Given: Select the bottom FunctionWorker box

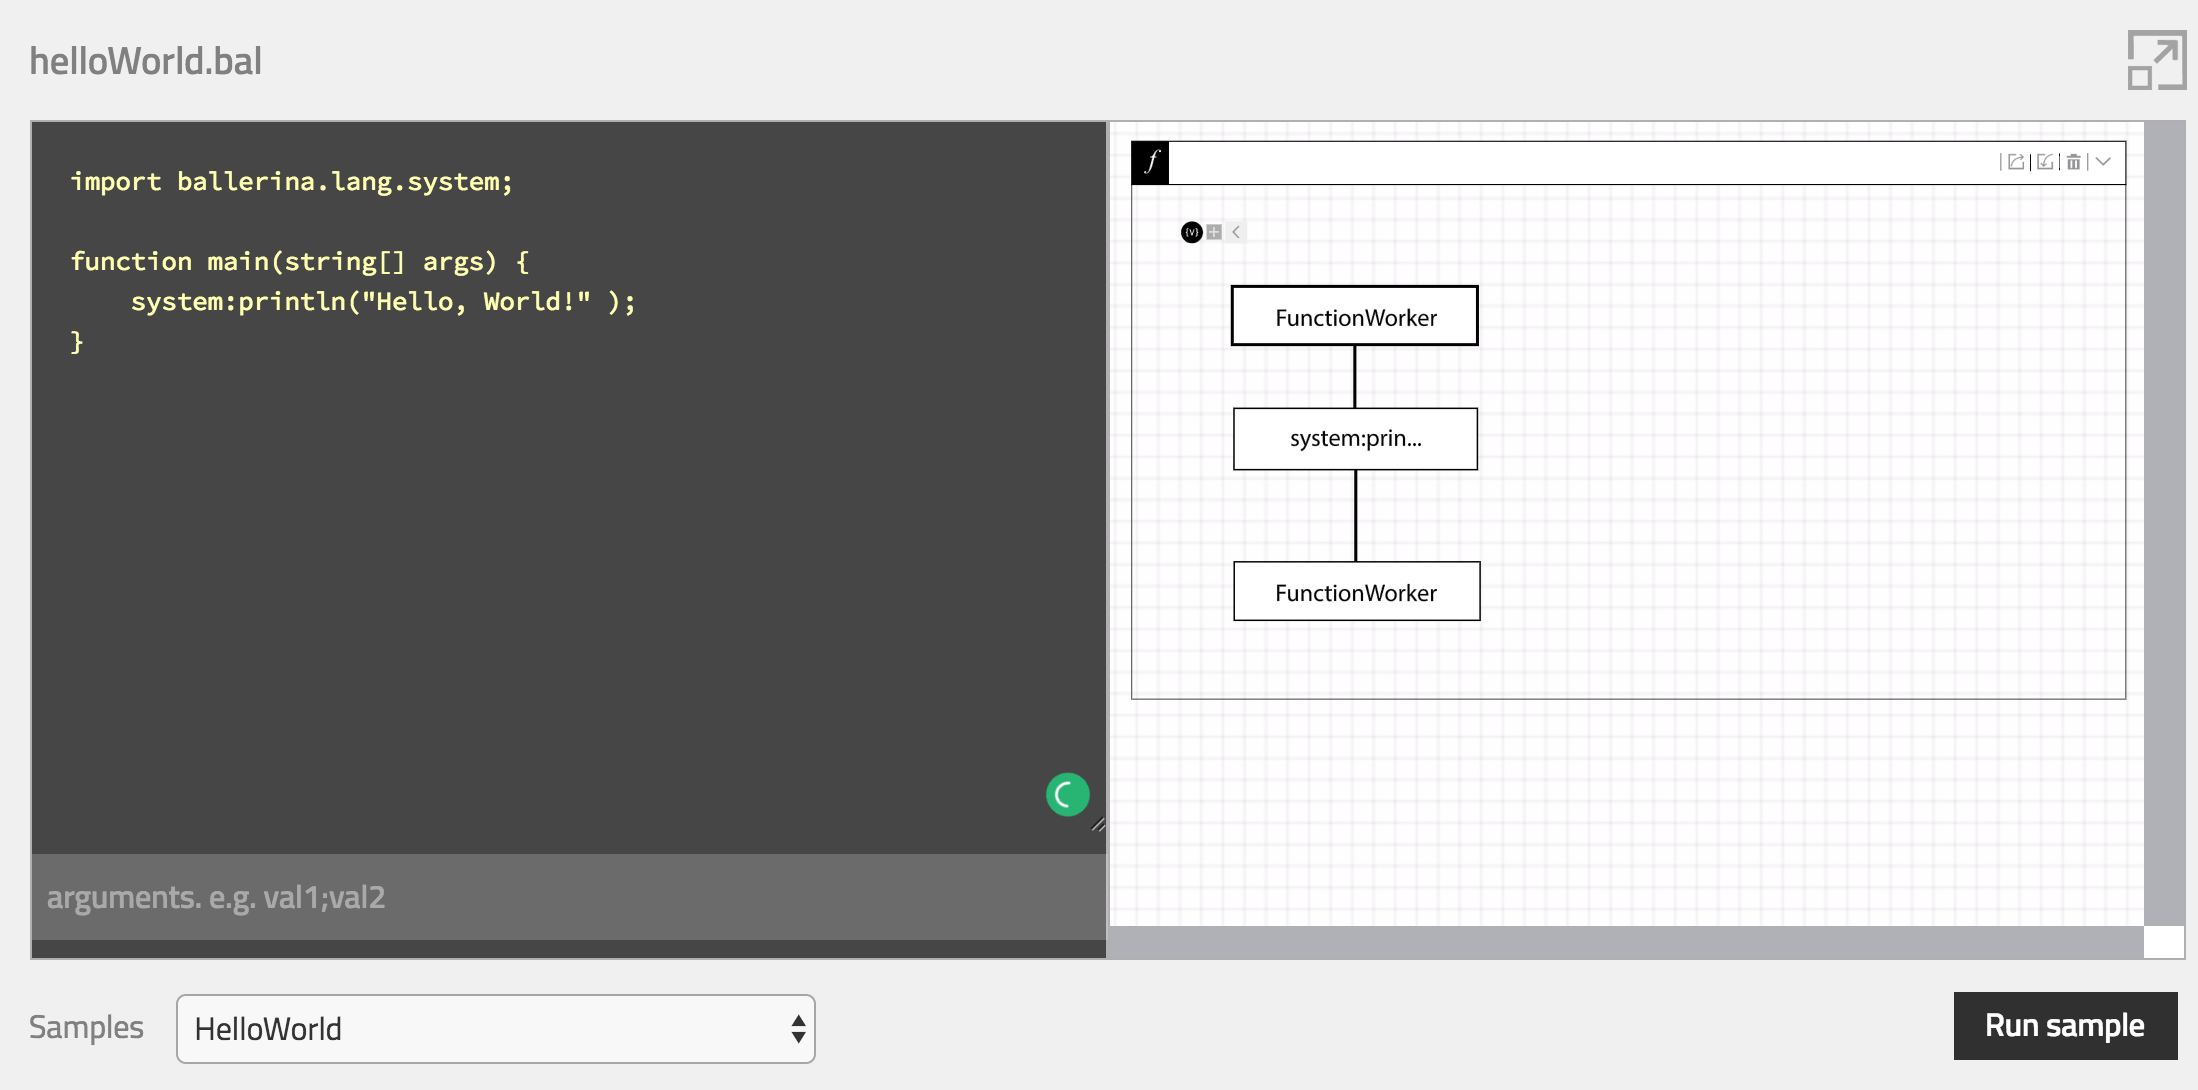Looking at the screenshot, I should click(1356, 592).
